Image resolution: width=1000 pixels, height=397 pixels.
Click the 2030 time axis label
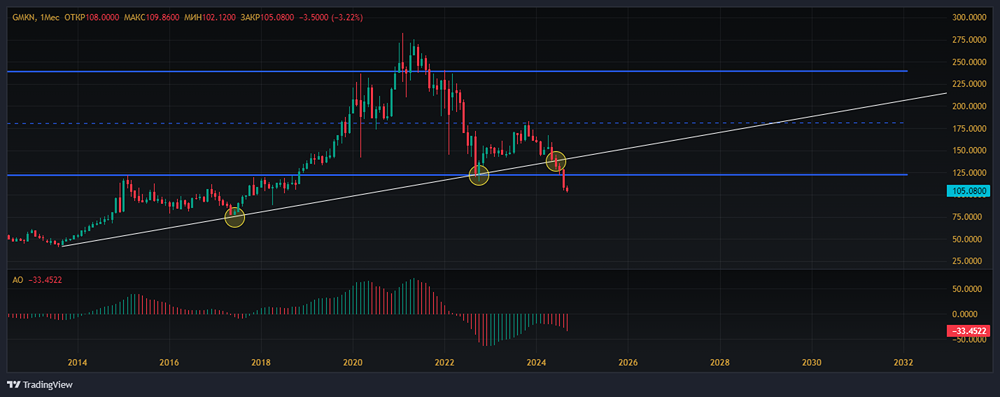[812, 363]
